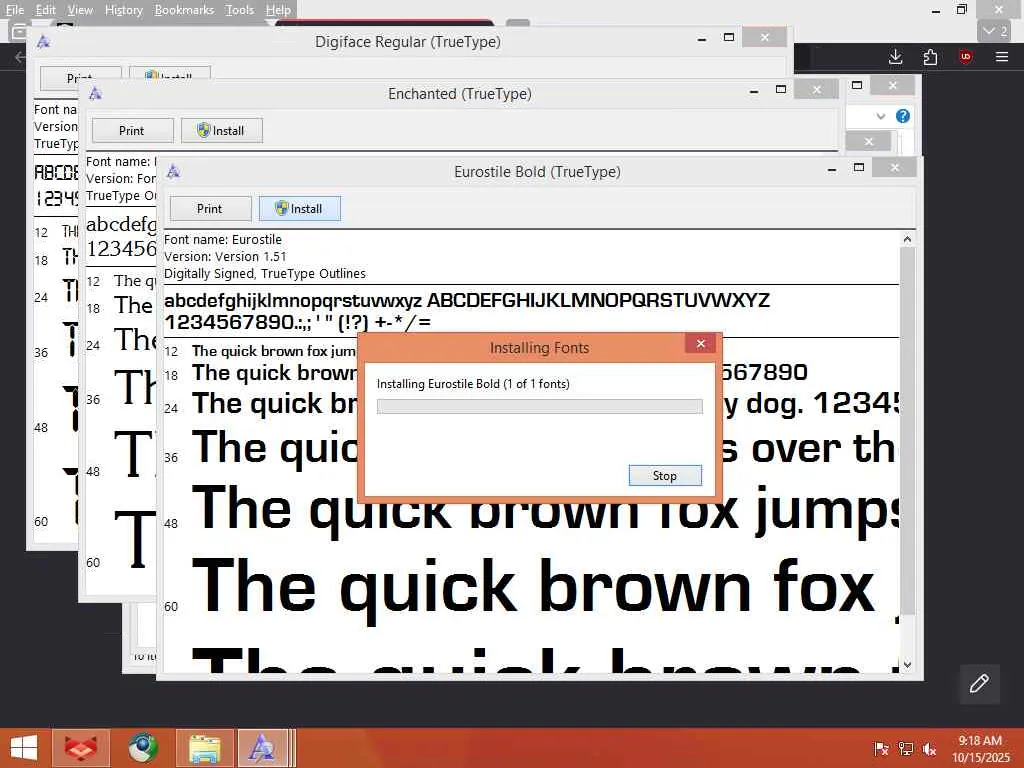Click Install in the Eurostile Bold window
The height and width of the screenshot is (768, 1024).
pyautogui.click(x=300, y=208)
